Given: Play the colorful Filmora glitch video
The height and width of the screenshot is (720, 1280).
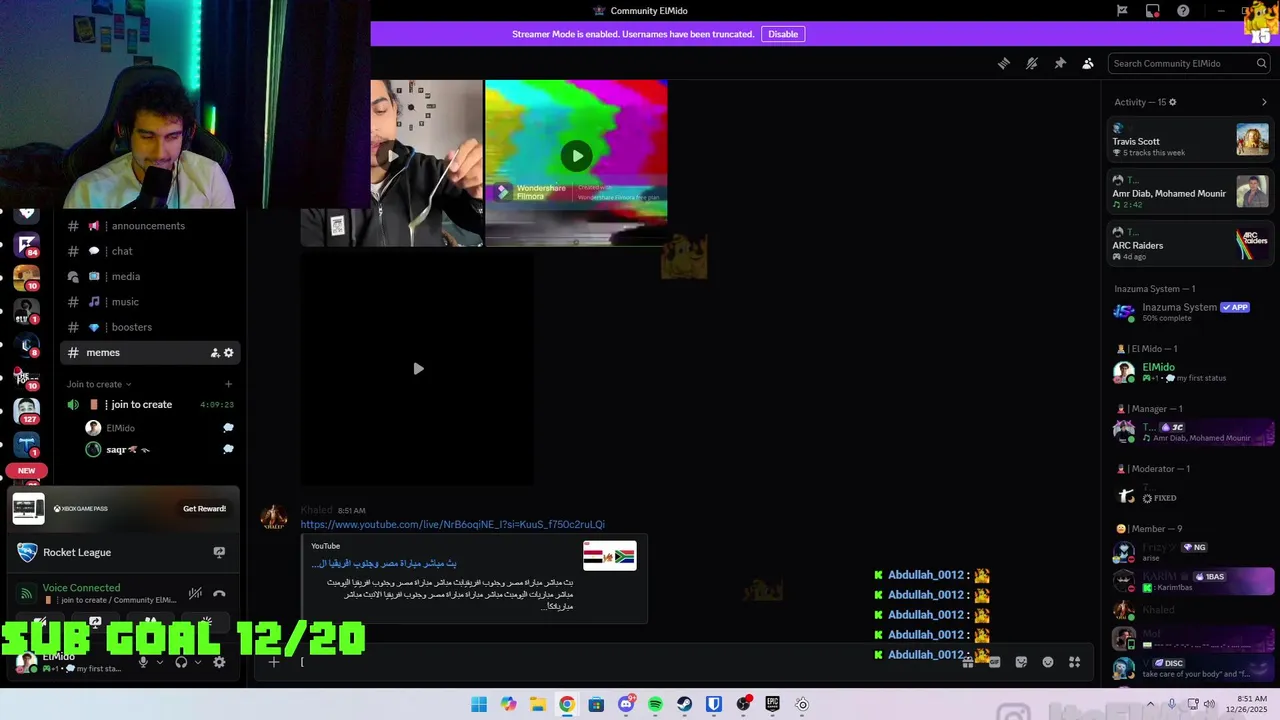Looking at the screenshot, I should 576,156.
